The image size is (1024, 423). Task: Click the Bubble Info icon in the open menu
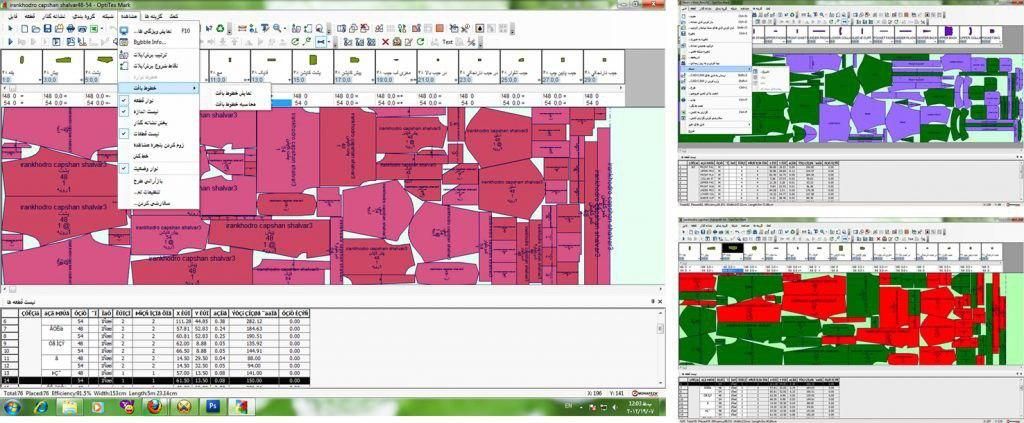[x=124, y=42]
